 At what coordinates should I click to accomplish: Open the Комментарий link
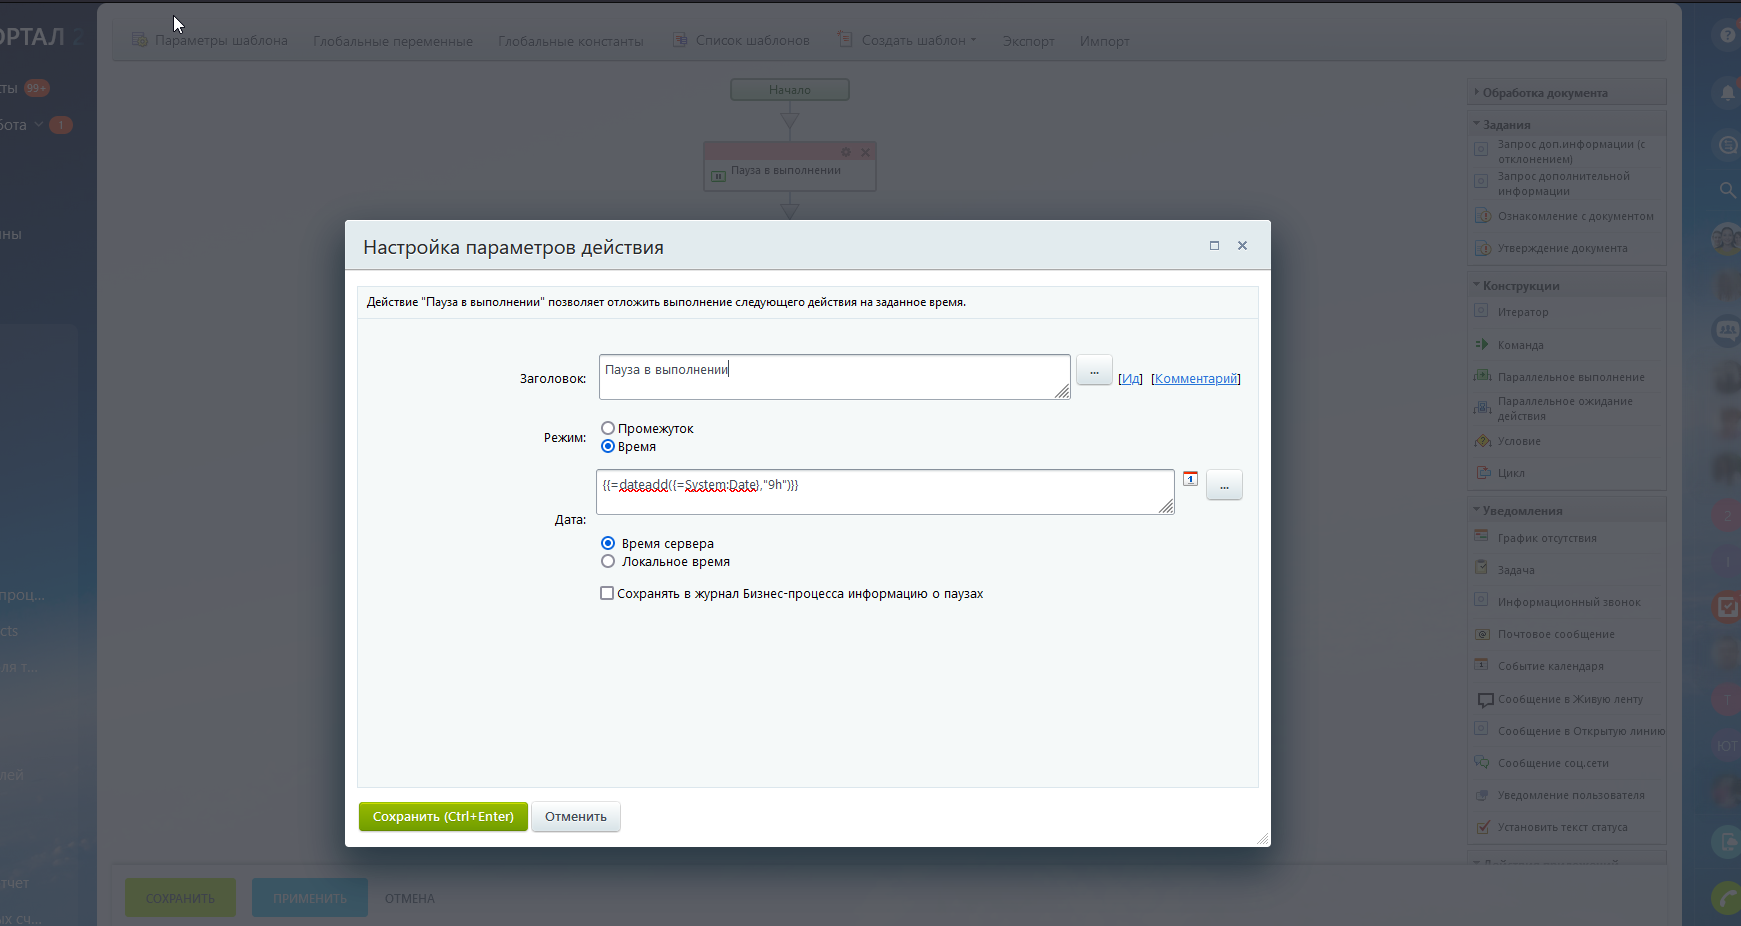[1196, 379]
